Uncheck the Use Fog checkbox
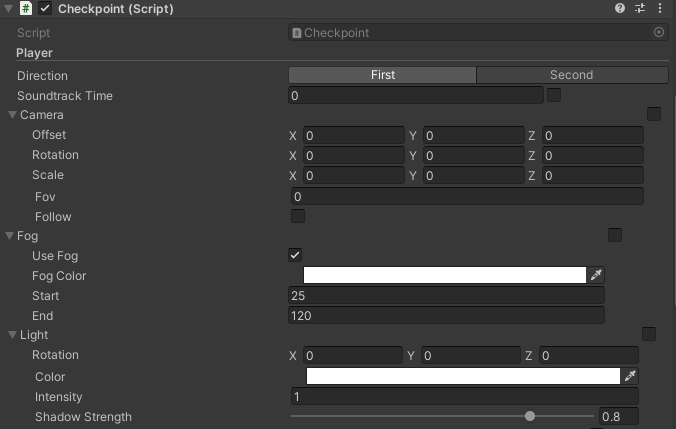Screen dimensions: 676x429 (x=295, y=255)
